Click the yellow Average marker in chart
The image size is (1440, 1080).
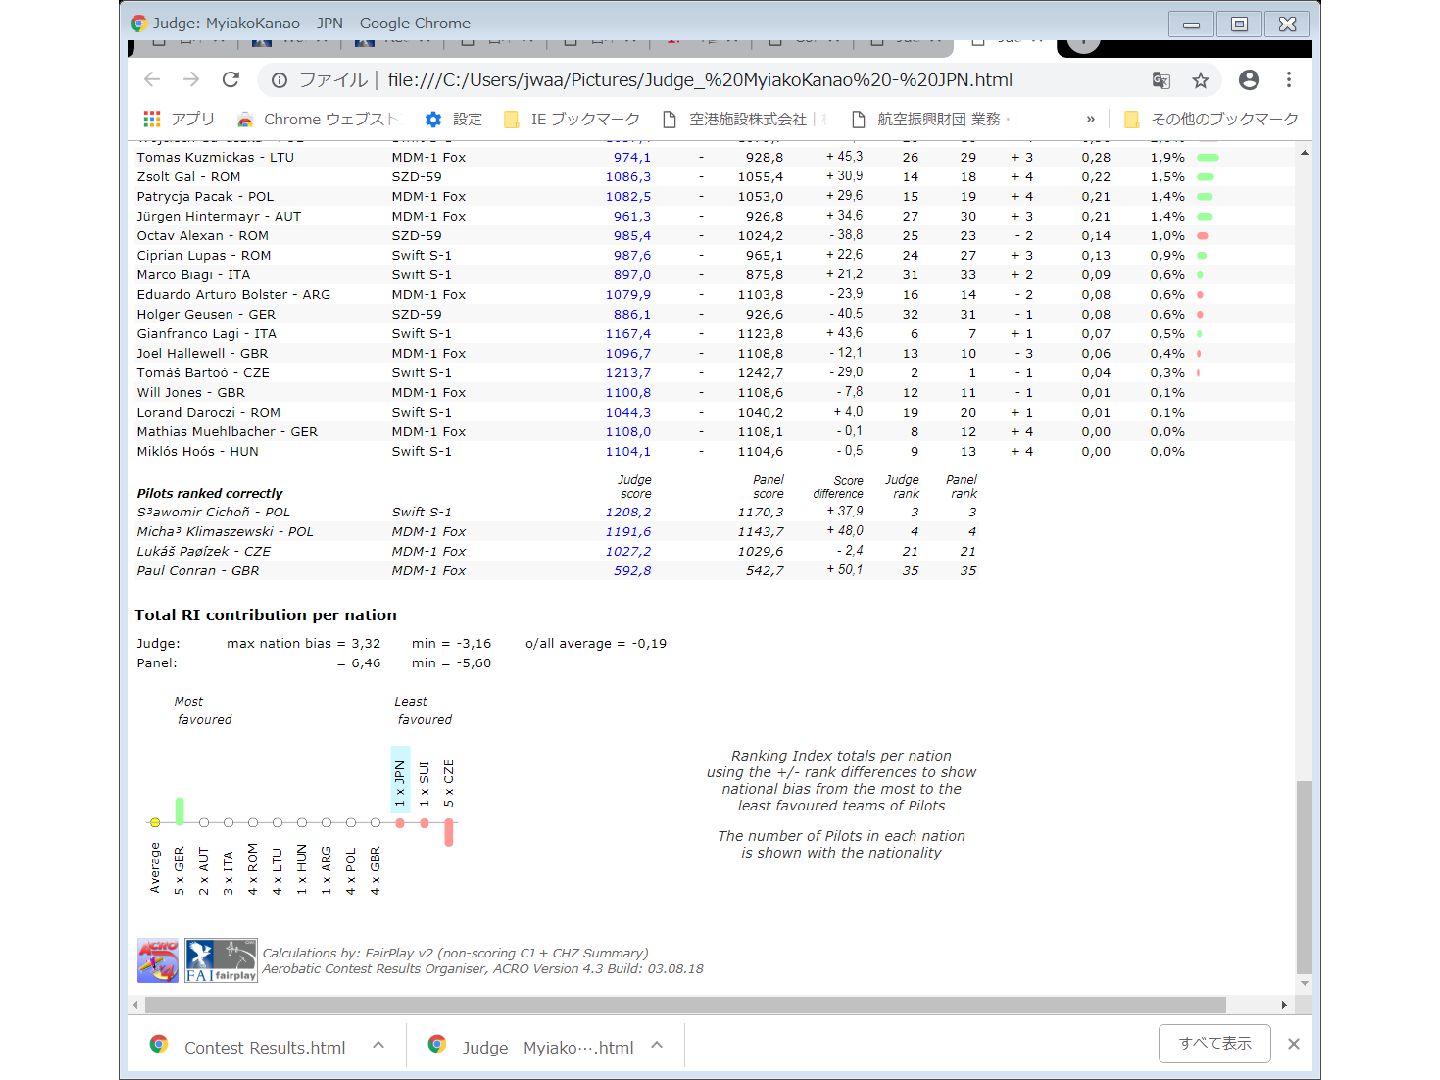[x=155, y=822]
